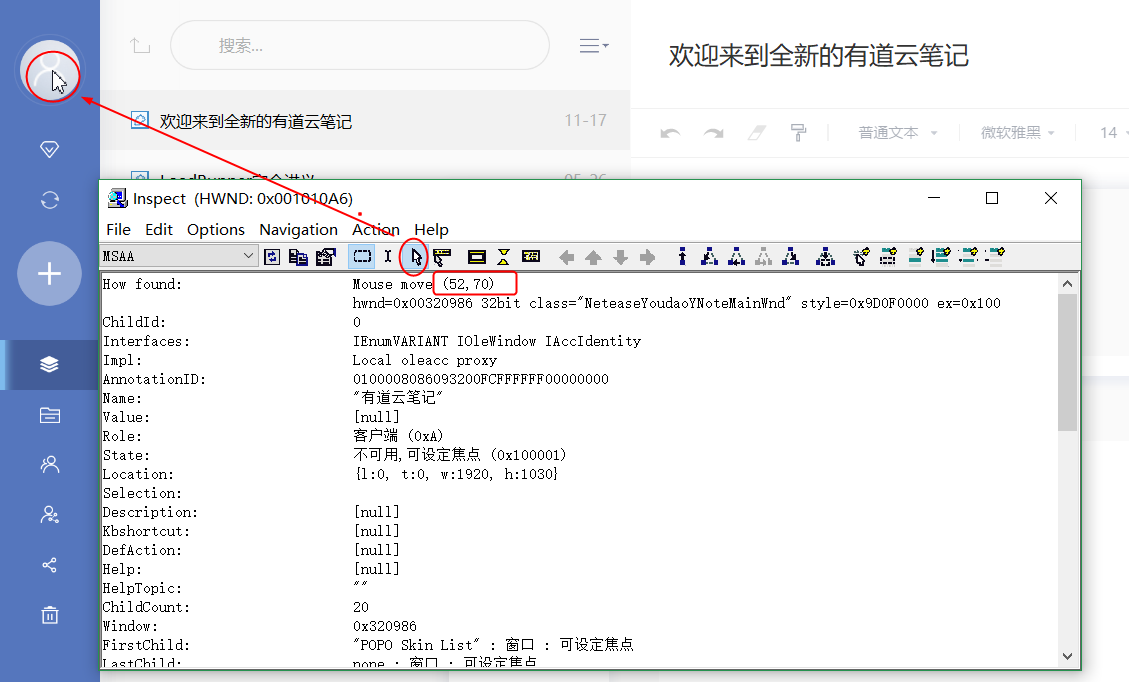Click the go-up-level arrow beside search box
This screenshot has height=682, width=1129.
[140, 45]
